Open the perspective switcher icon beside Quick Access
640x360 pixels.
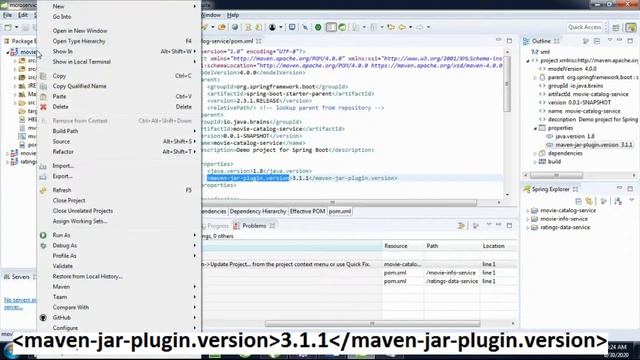point(616,27)
